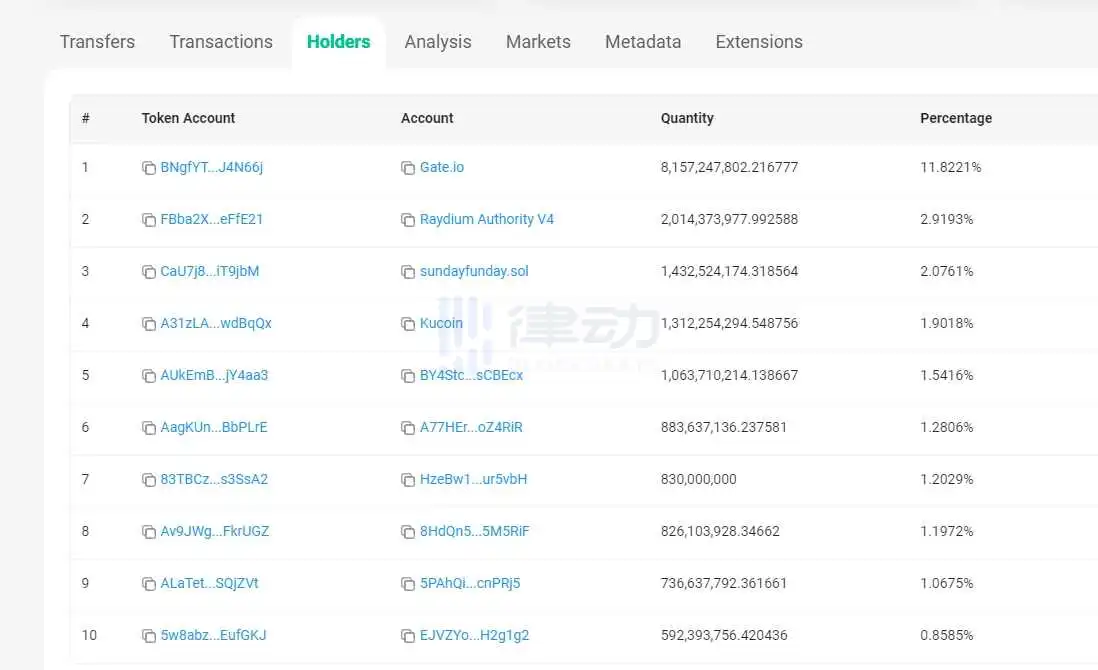Open account 5PAhQi...cnPRj5 link

470,583
